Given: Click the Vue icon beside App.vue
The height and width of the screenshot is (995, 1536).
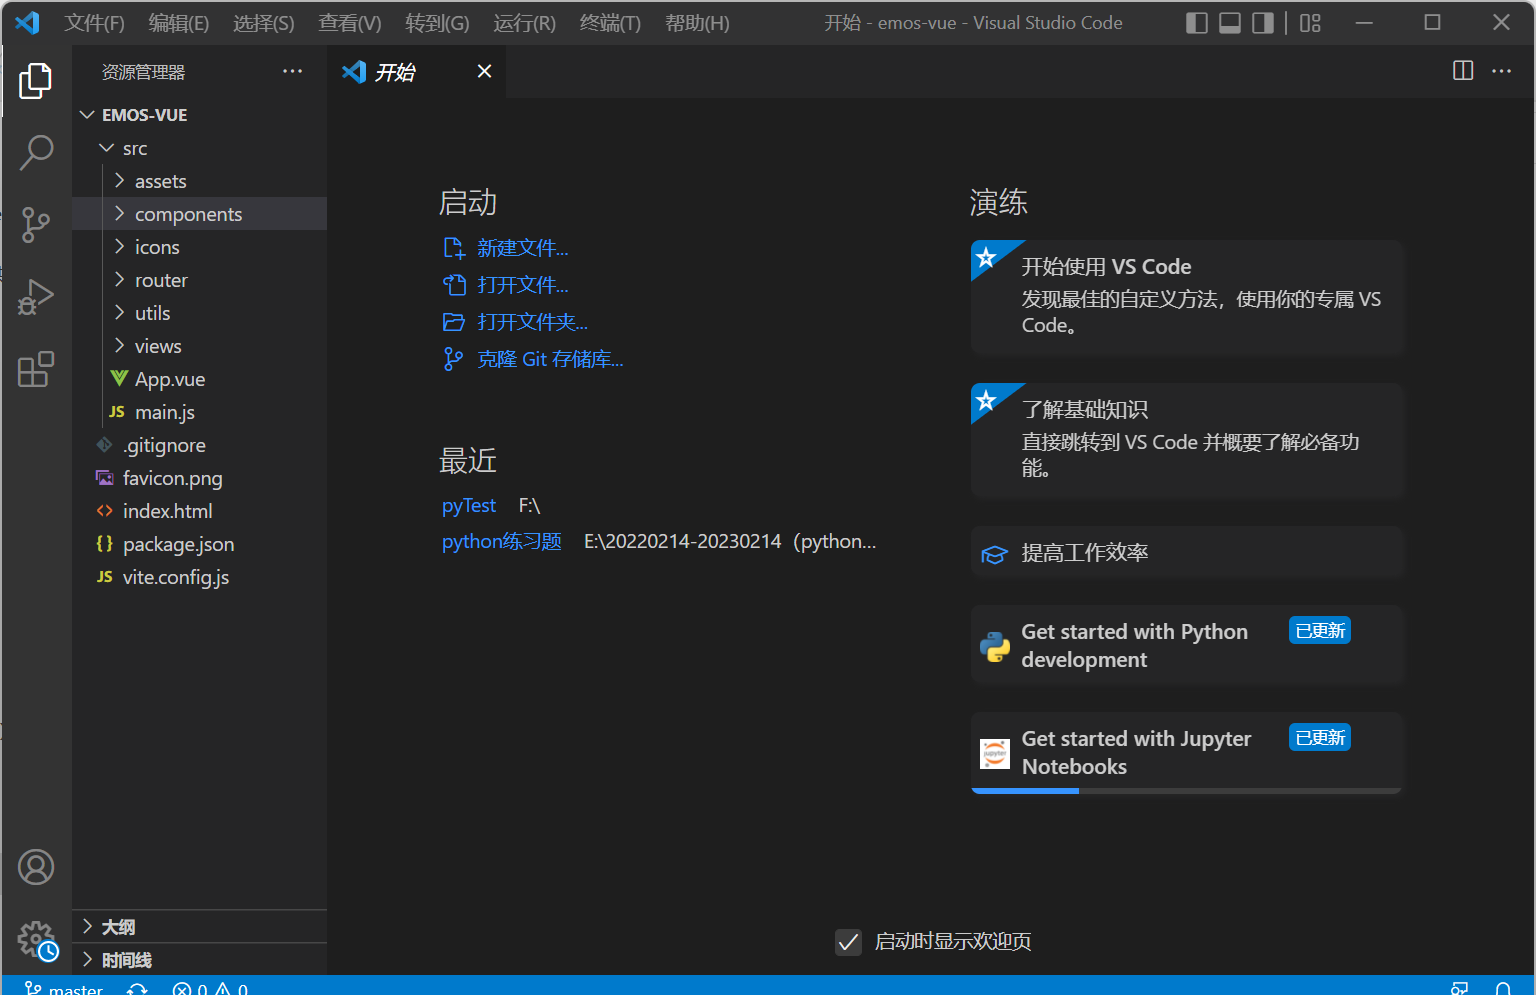Looking at the screenshot, I should 119,378.
